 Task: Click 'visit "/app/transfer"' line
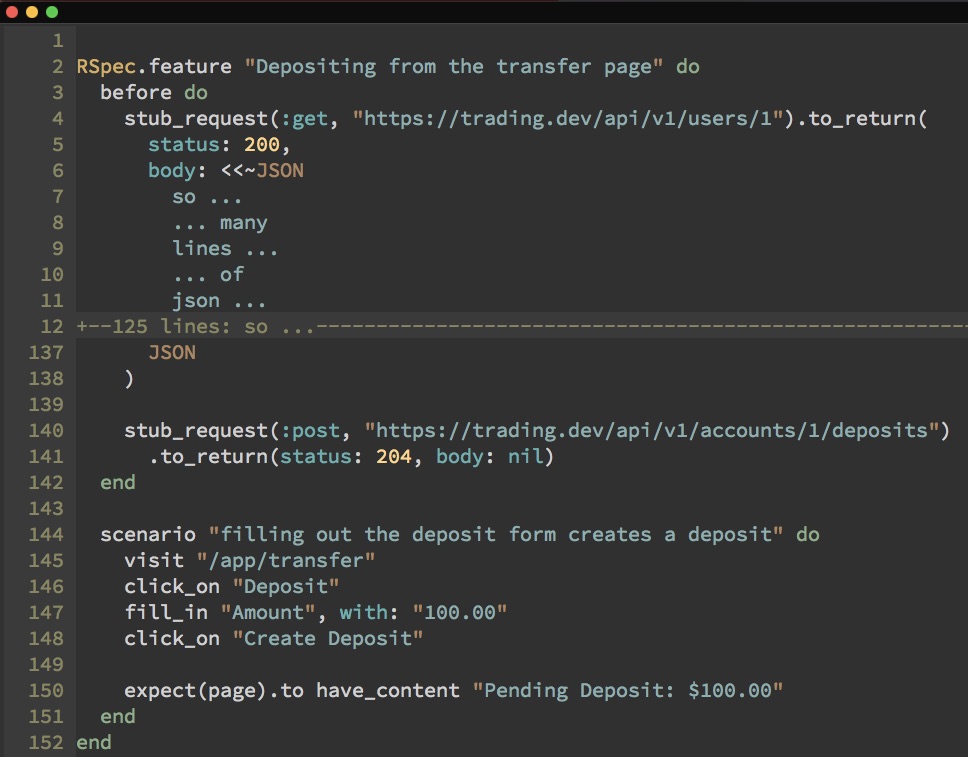click(249, 561)
